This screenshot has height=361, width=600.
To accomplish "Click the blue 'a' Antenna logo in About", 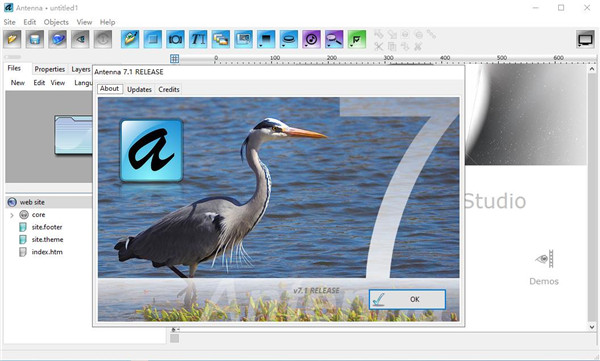I will [152, 150].
